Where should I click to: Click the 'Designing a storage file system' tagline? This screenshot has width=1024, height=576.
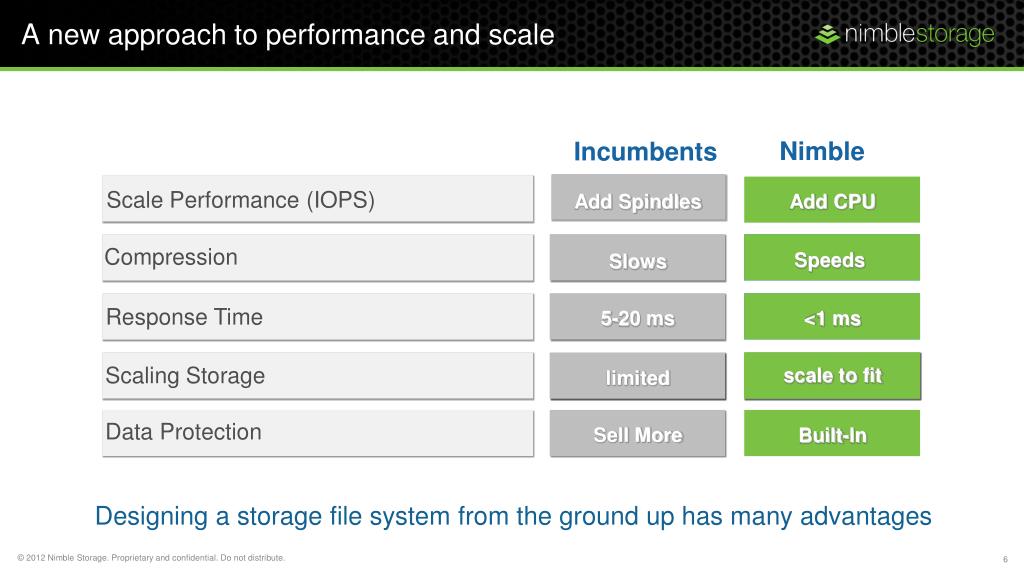tap(513, 516)
